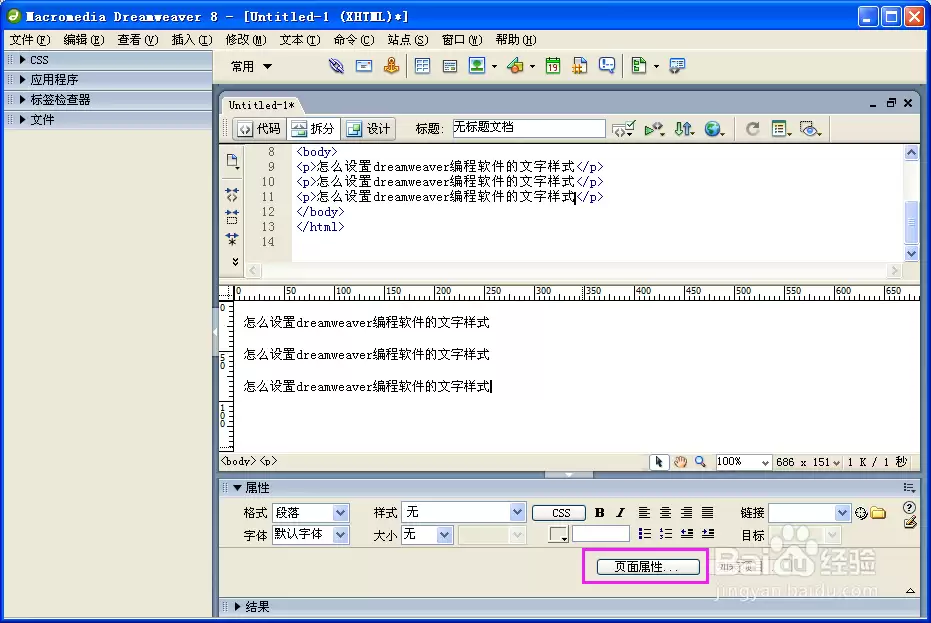Screen dimensions: 931x623
Task: Select the Untitled-1* document tab
Action: tap(262, 105)
